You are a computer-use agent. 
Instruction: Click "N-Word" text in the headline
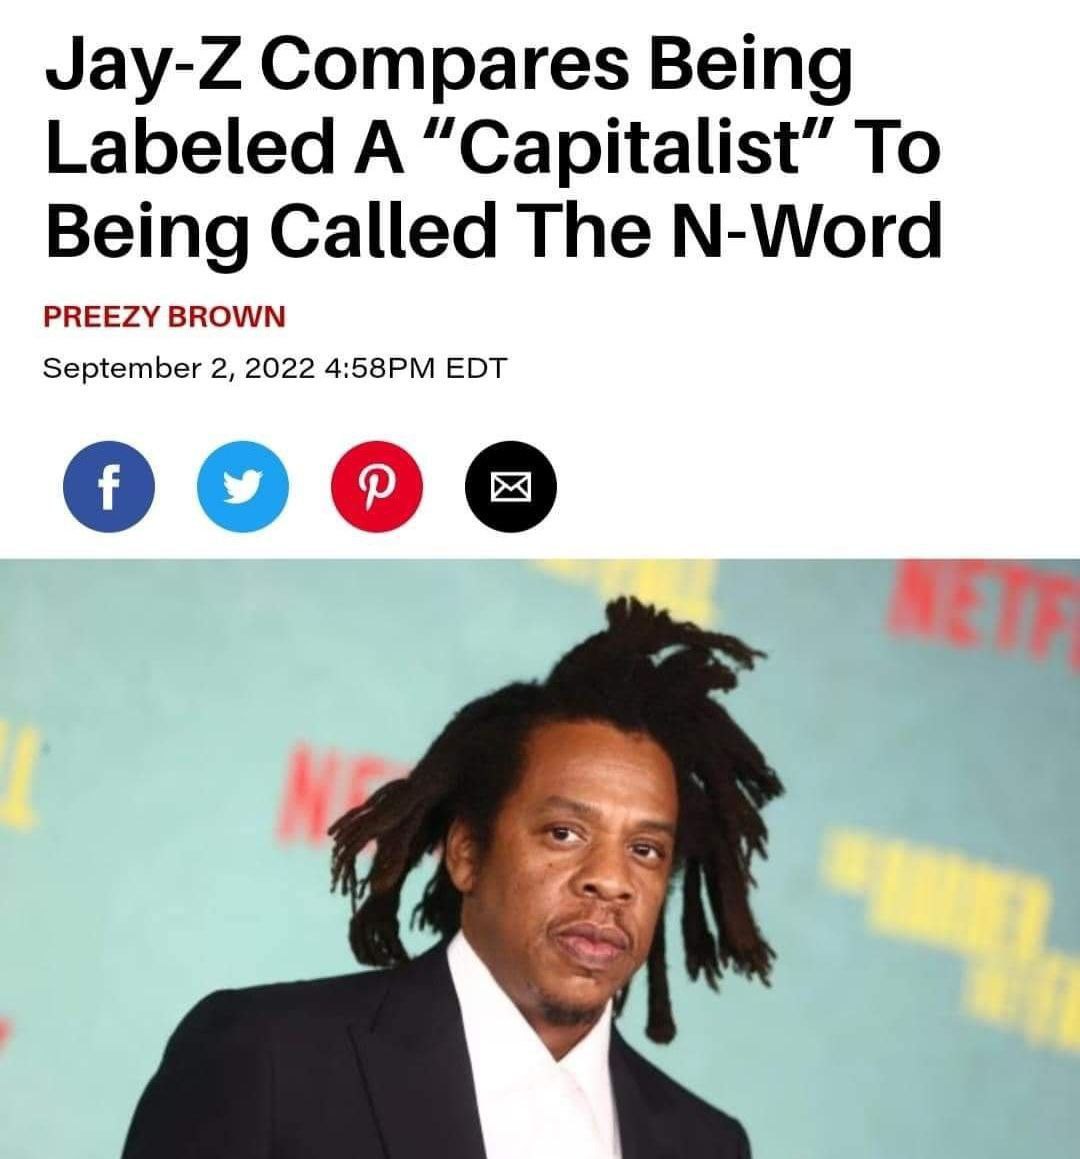(x=806, y=229)
